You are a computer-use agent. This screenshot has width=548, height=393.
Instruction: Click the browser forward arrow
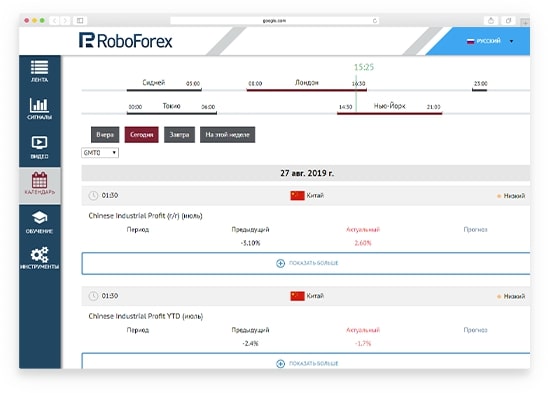tap(65, 21)
